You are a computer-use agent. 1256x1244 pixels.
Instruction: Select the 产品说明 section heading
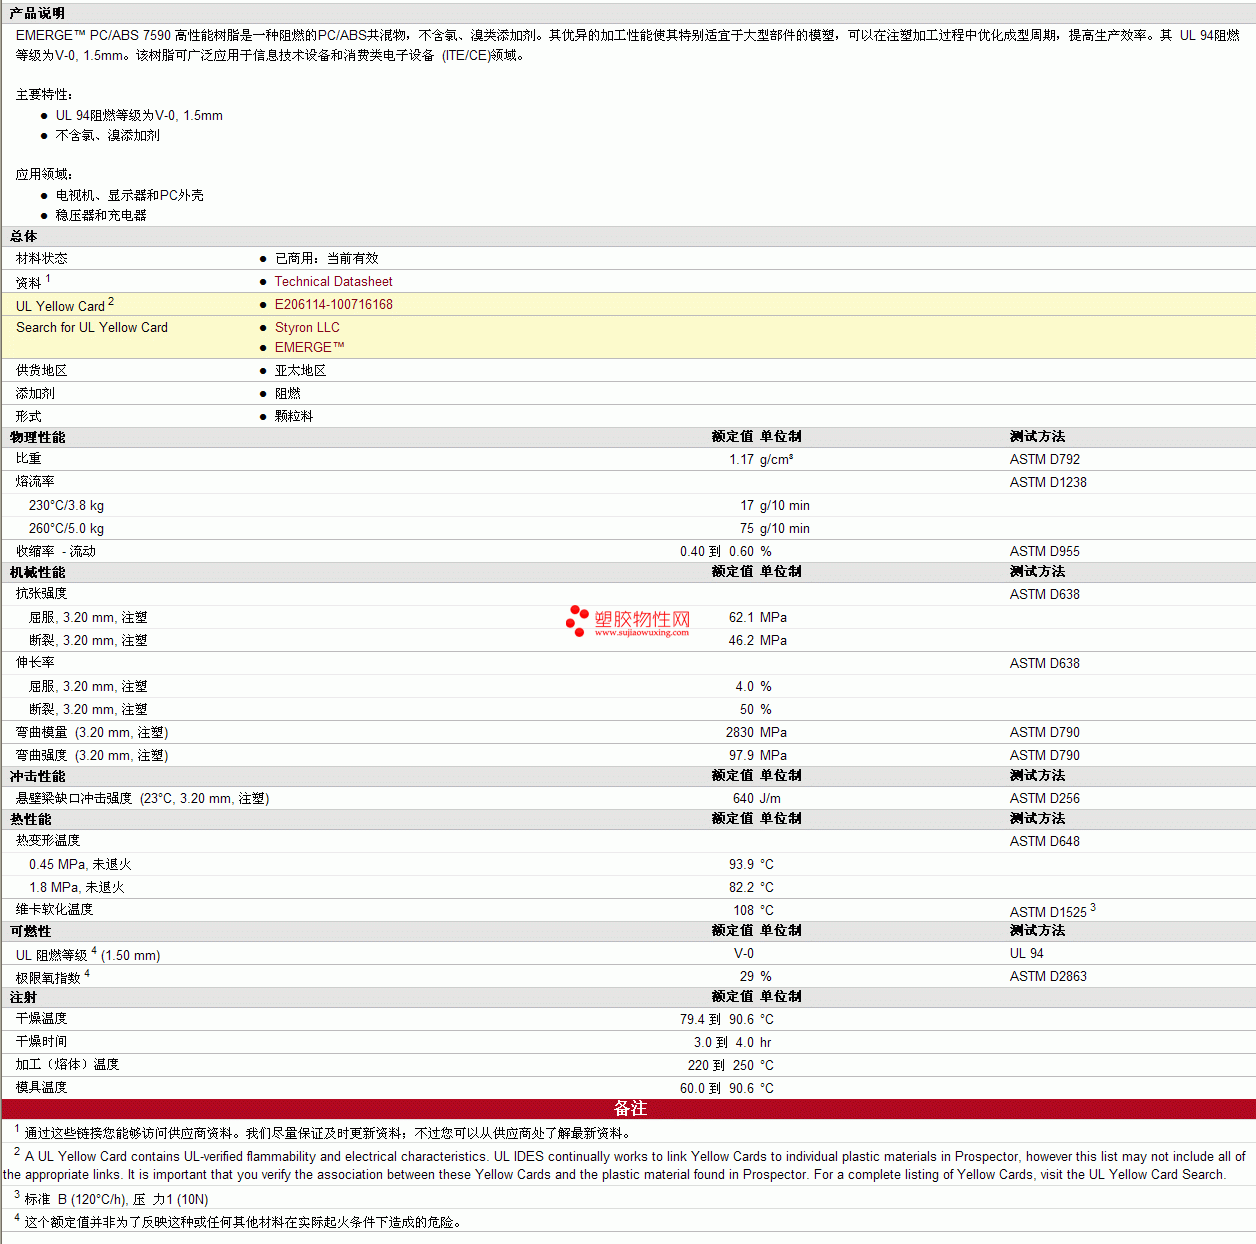pyautogui.click(x=37, y=13)
